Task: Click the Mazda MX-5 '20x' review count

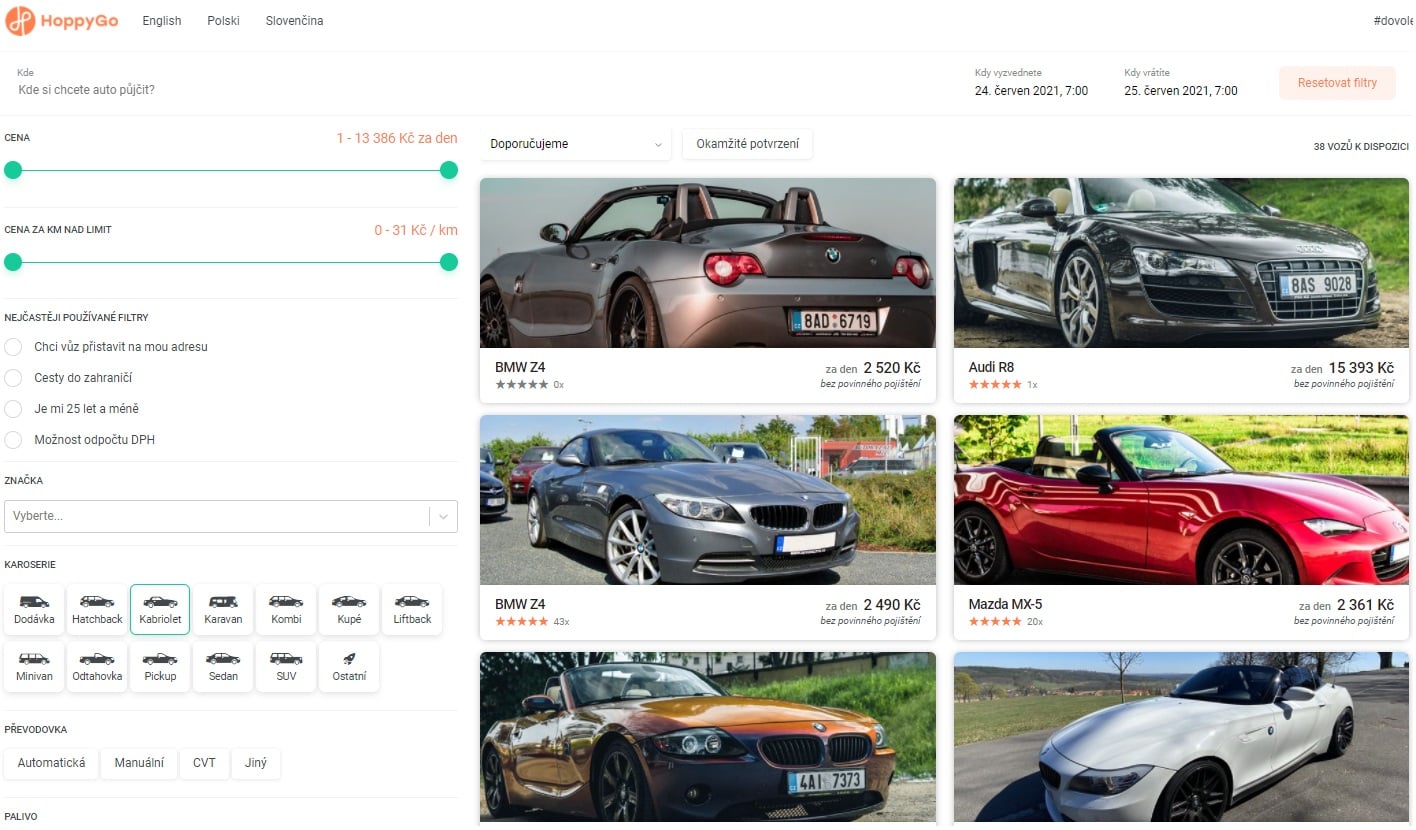Action: point(1035,622)
